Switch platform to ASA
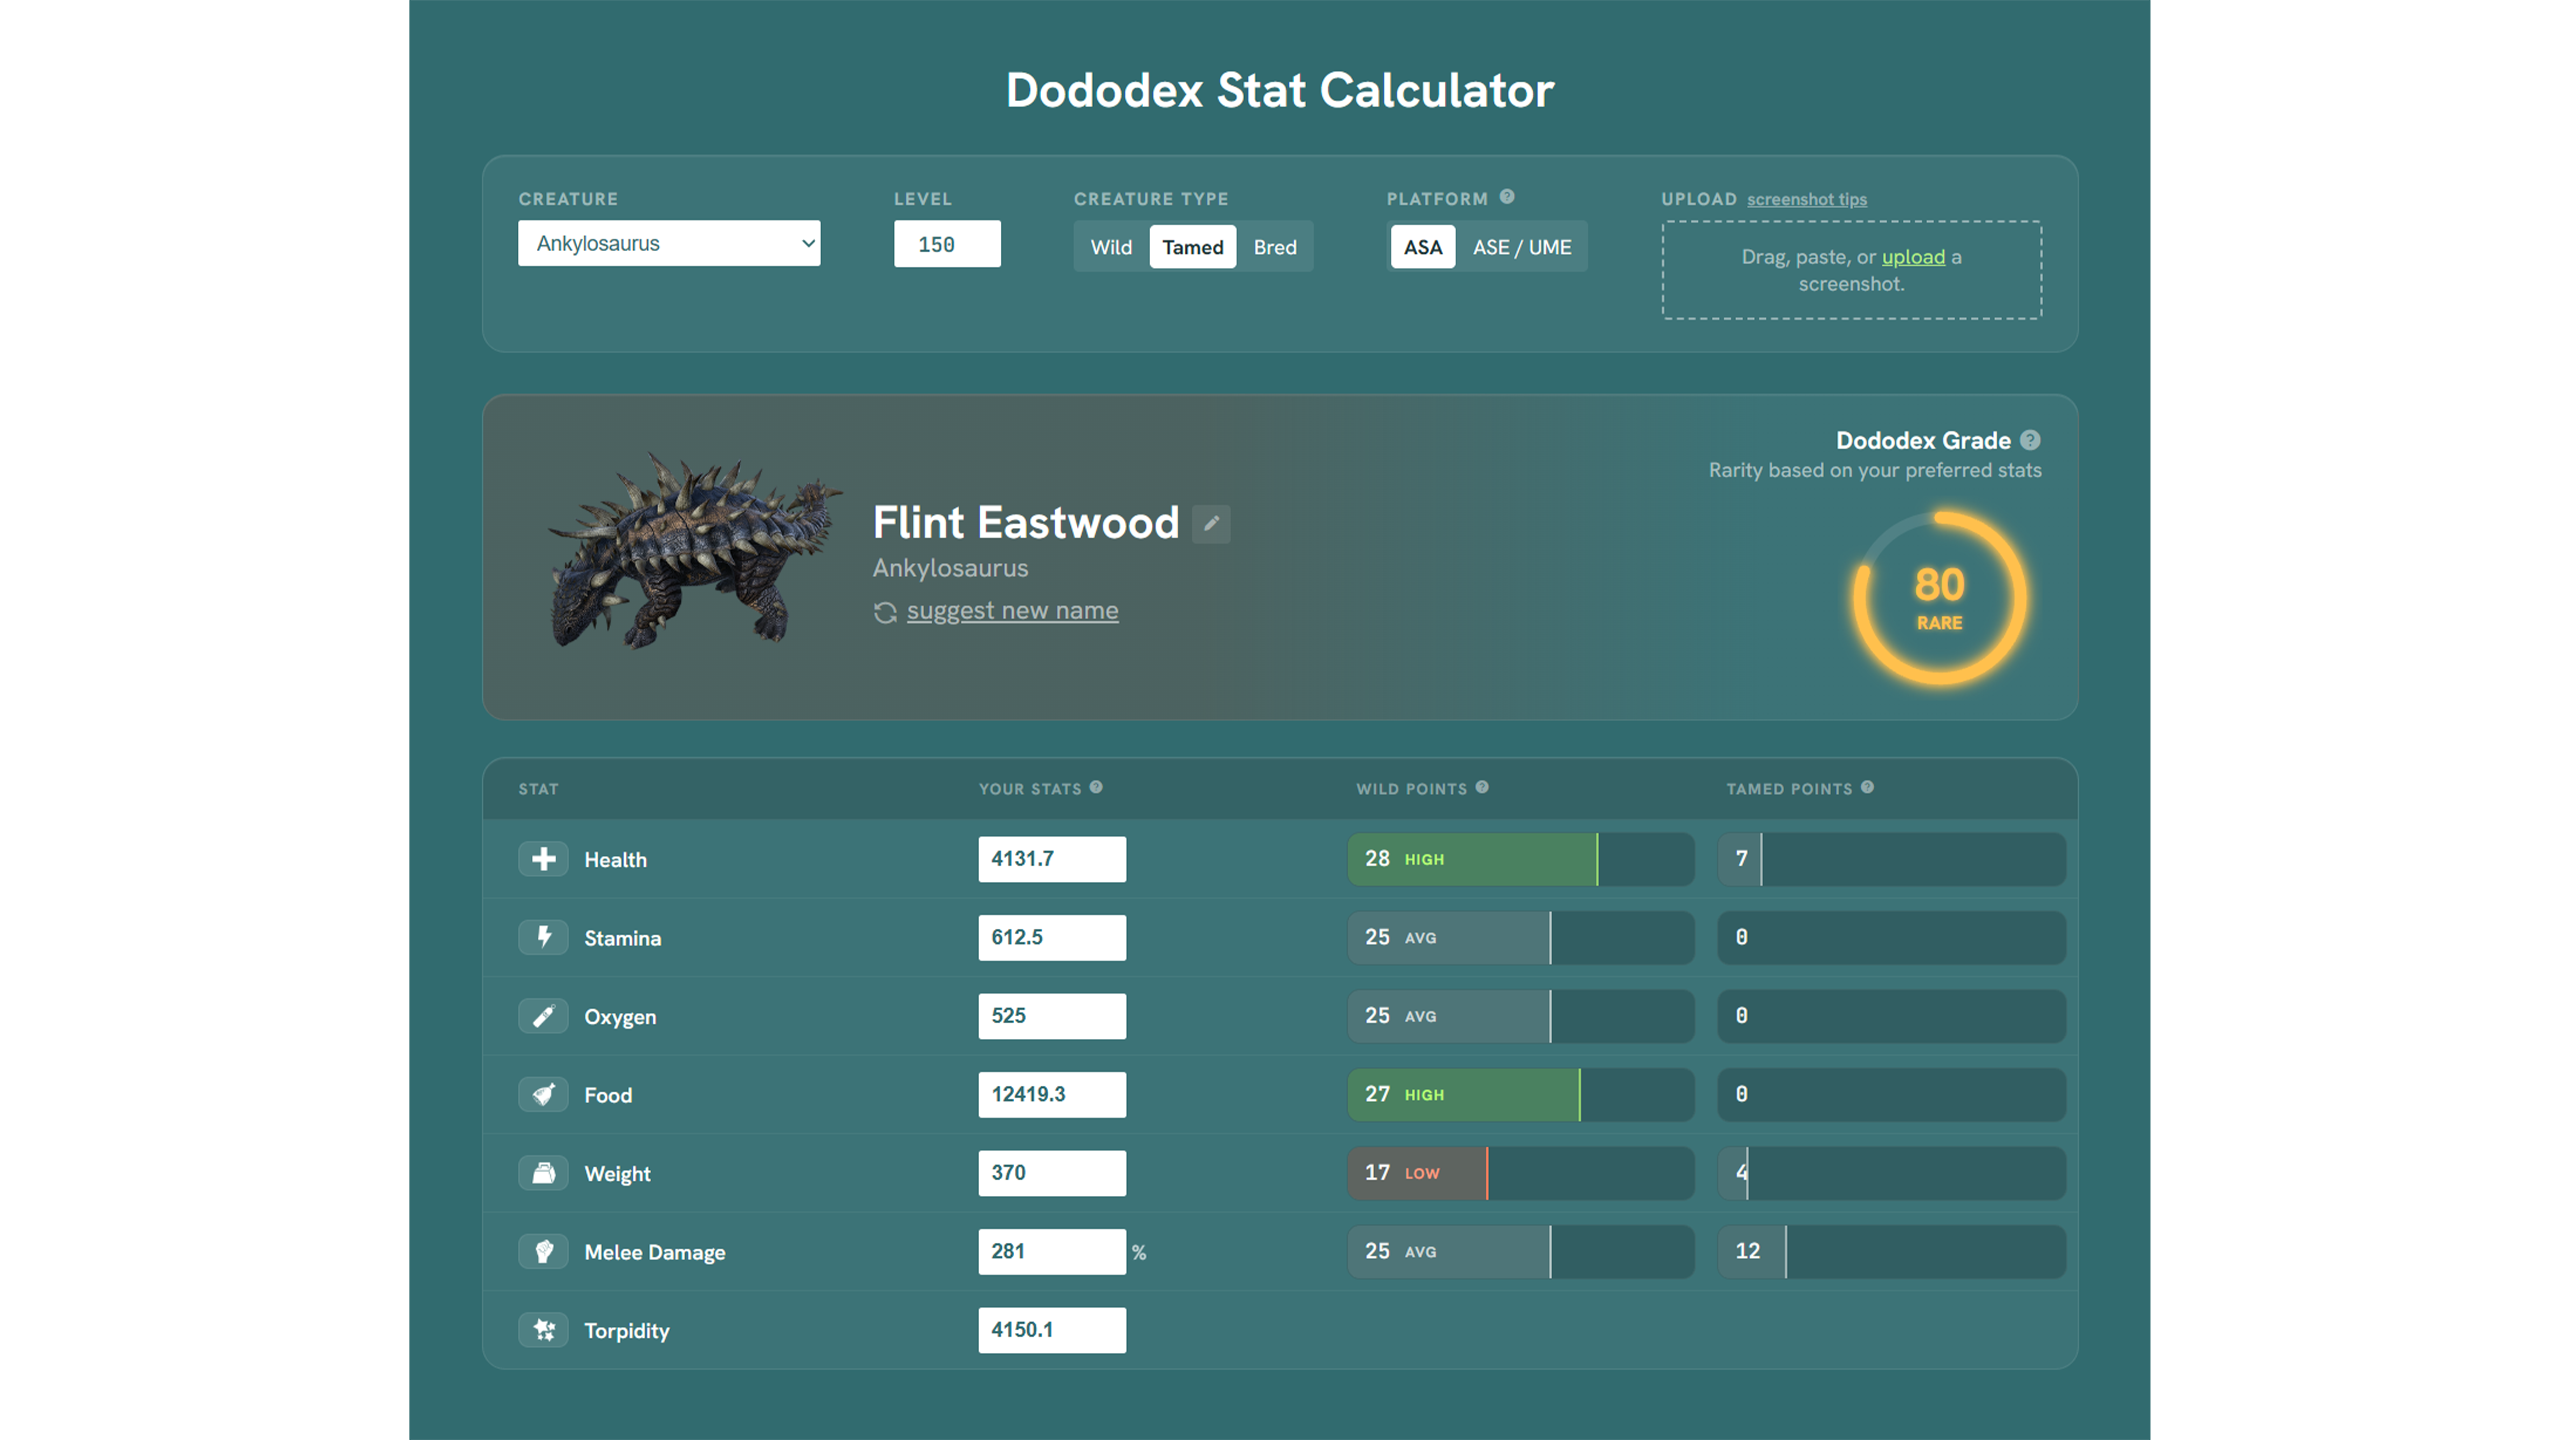The width and height of the screenshot is (2560, 1440). click(x=1423, y=247)
